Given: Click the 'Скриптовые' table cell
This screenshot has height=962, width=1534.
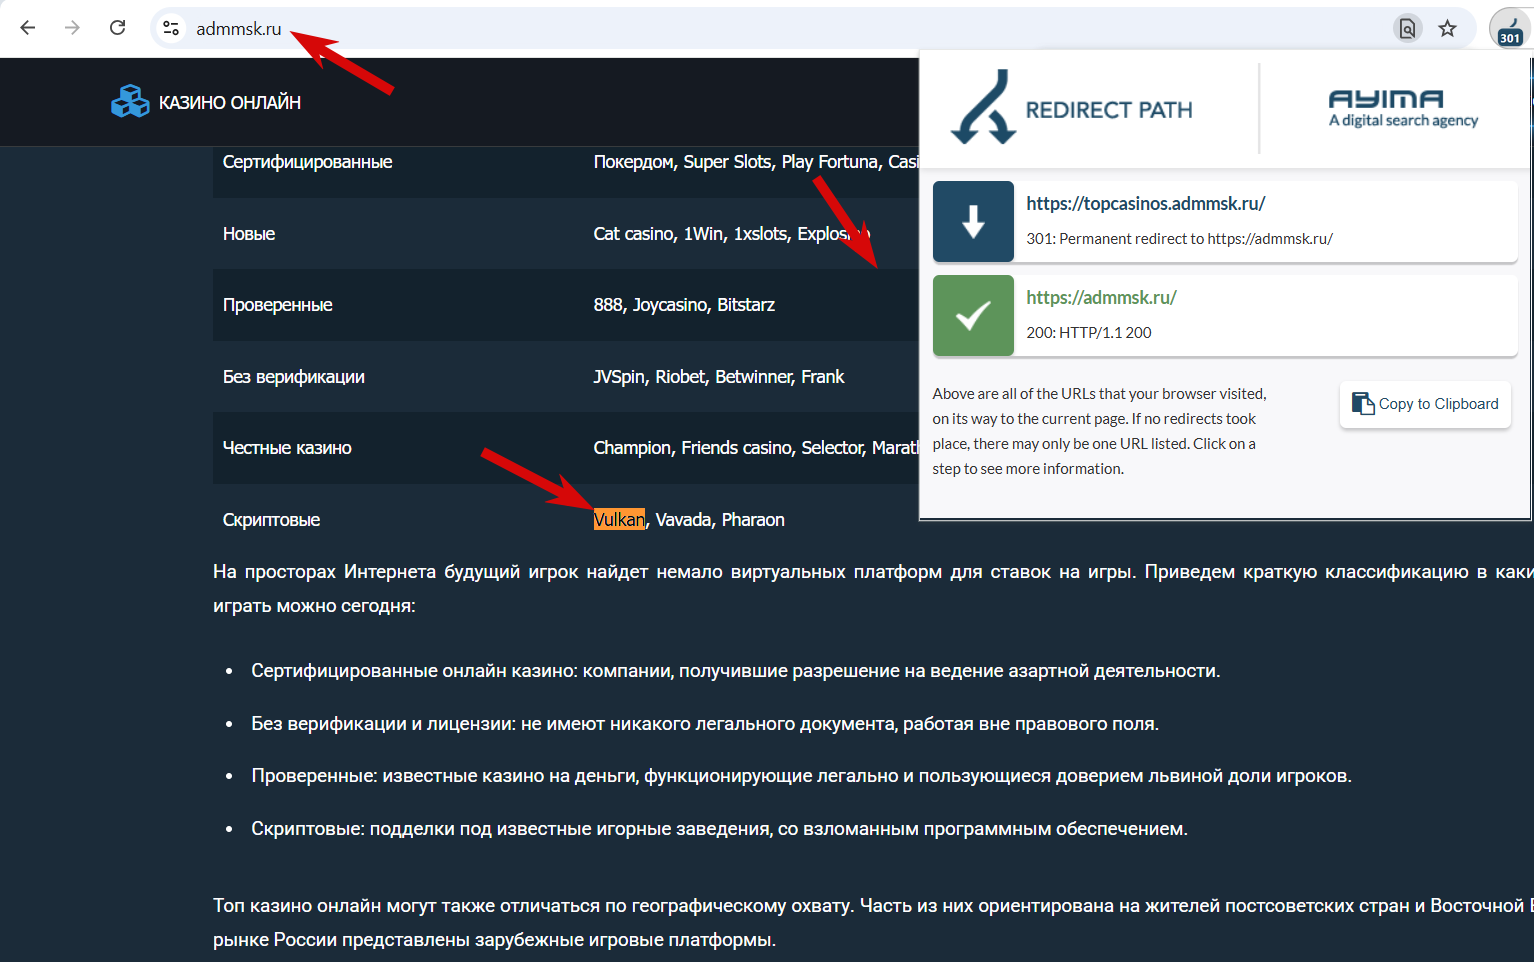Looking at the screenshot, I should point(271,520).
